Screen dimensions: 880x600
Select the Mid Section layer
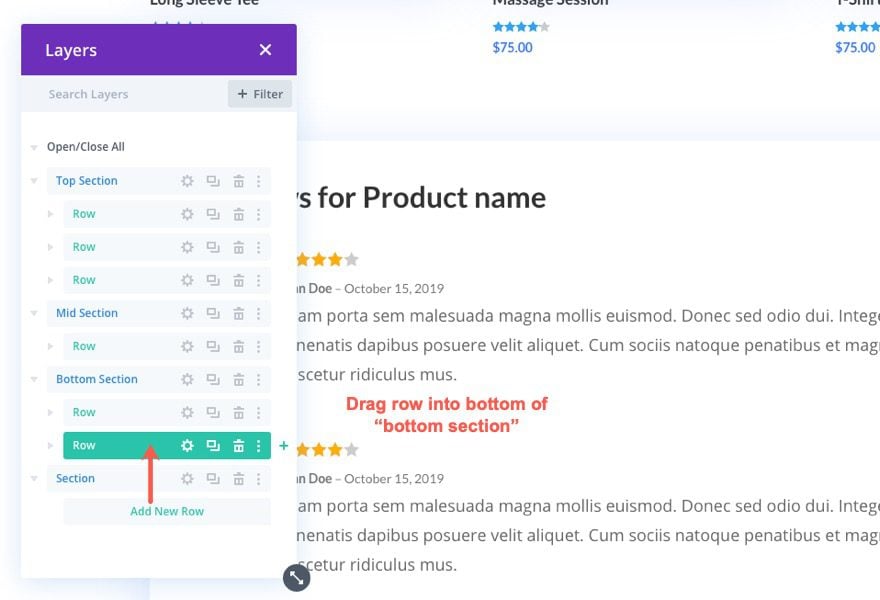pos(87,313)
